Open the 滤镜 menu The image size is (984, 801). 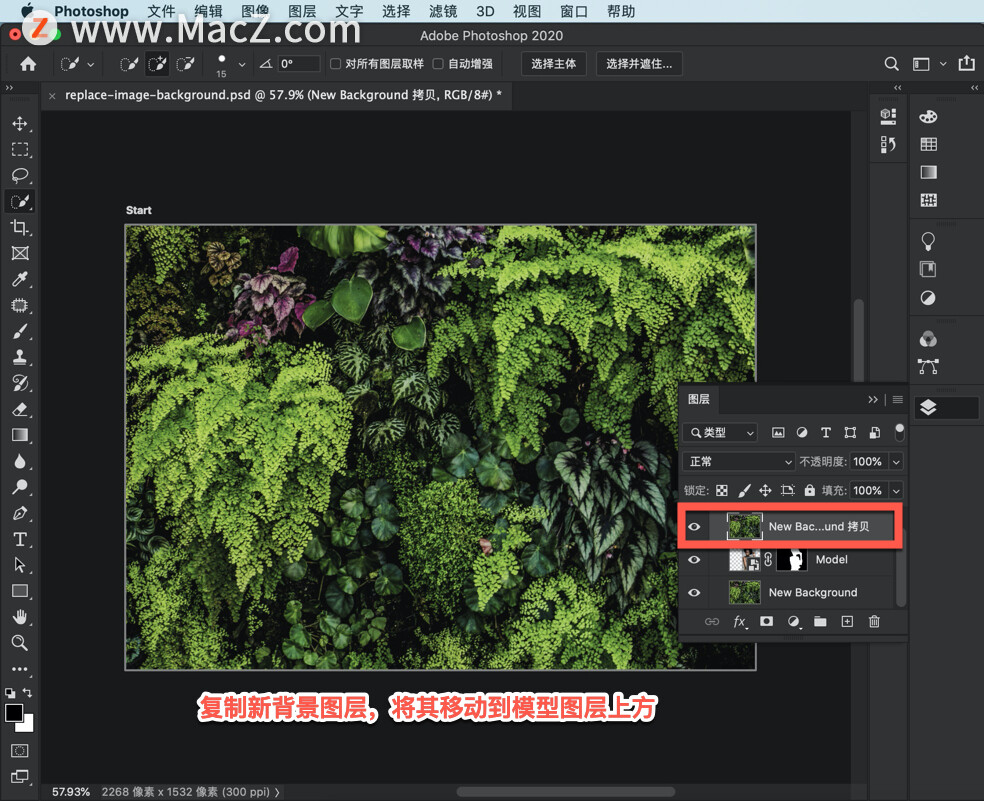(442, 12)
